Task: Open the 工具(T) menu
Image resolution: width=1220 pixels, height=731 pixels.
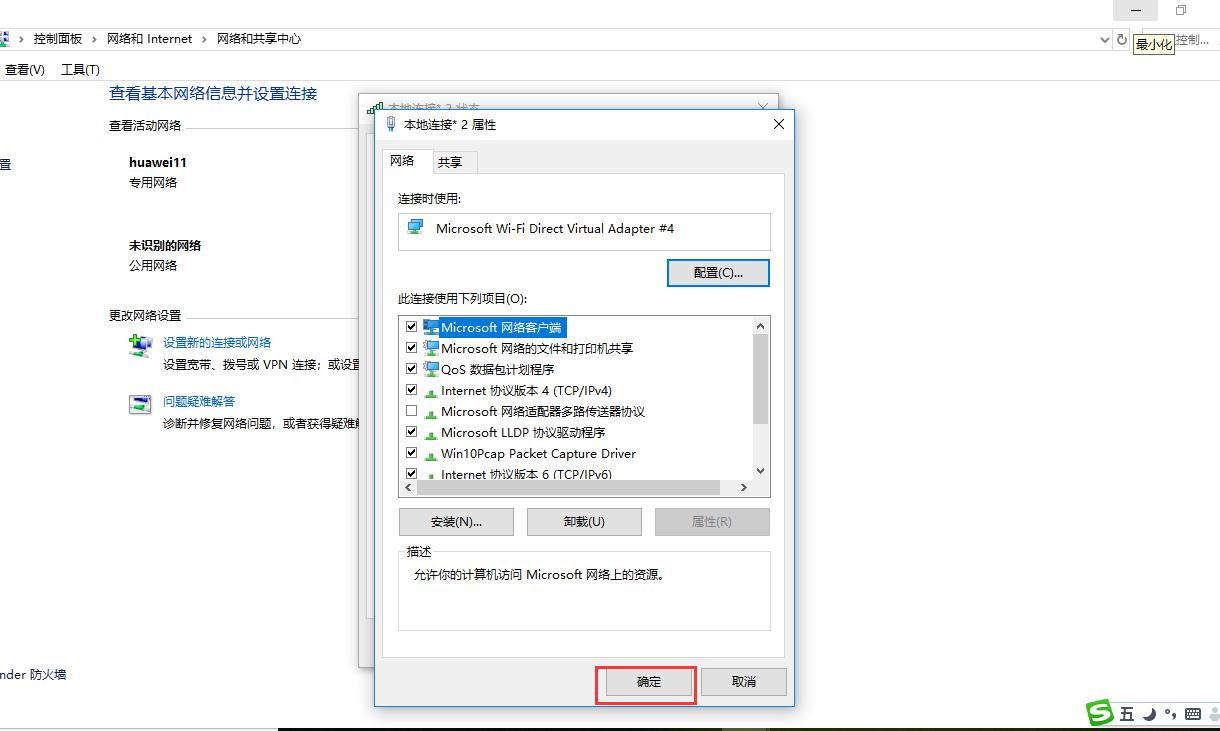Action: click(80, 70)
